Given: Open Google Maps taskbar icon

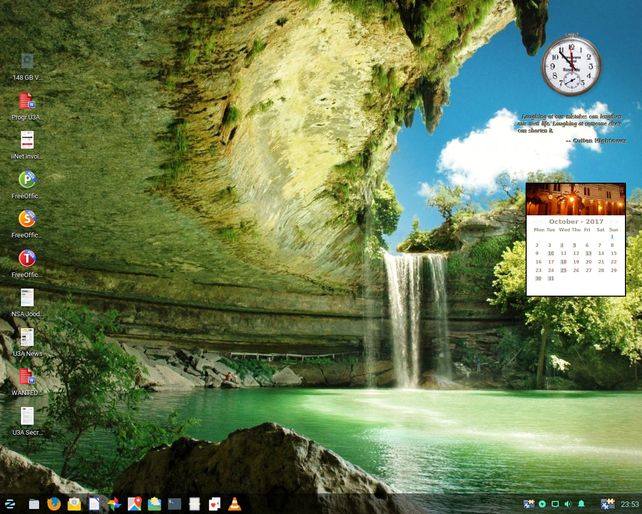Looking at the screenshot, I should coord(134,504).
